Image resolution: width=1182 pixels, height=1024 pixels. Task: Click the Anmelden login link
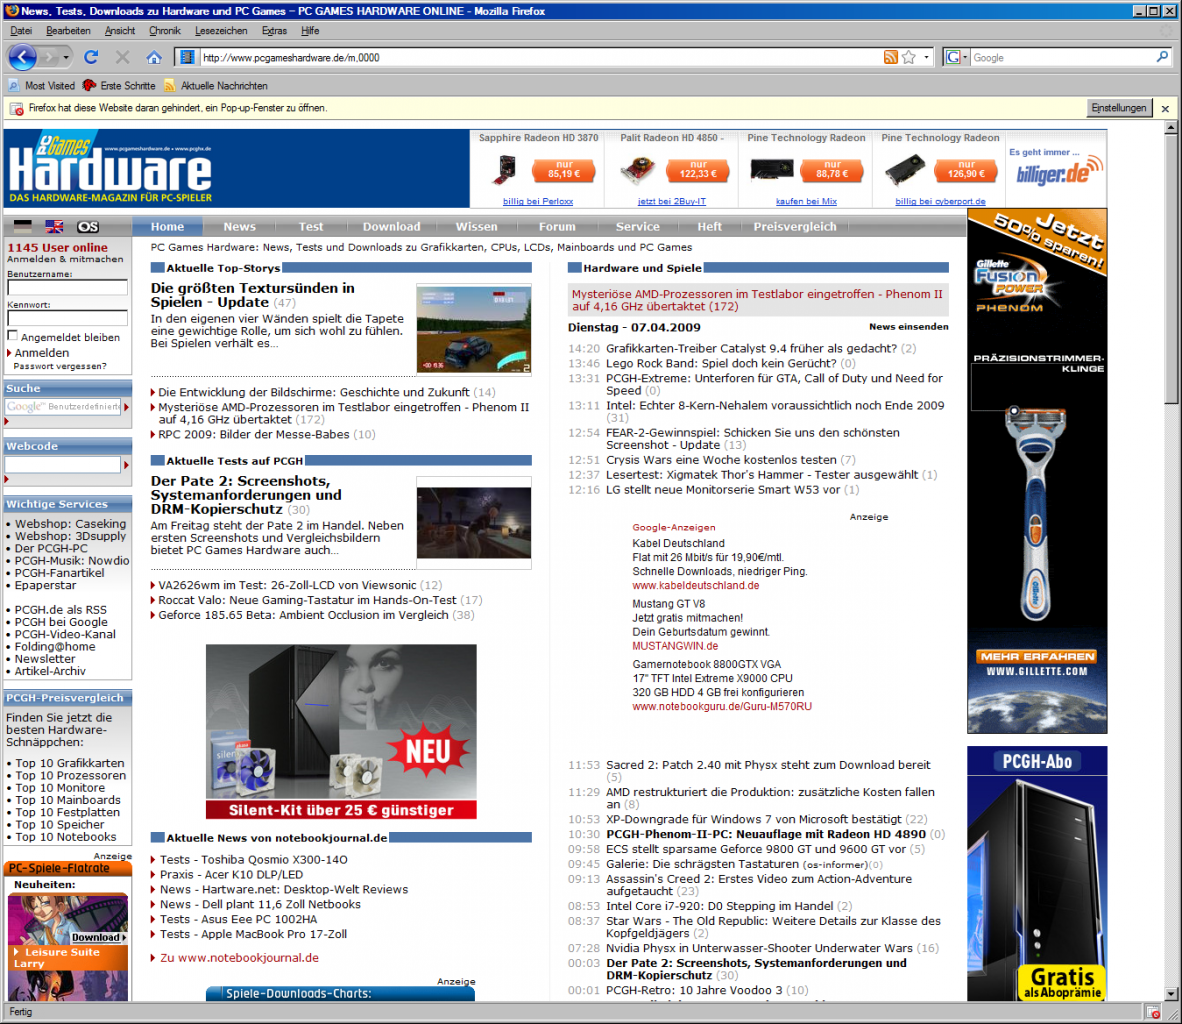(41, 353)
